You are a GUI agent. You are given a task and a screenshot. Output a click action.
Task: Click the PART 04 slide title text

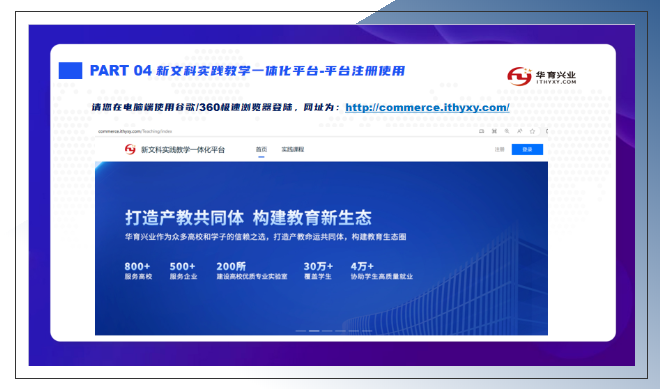pyautogui.click(x=248, y=71)
